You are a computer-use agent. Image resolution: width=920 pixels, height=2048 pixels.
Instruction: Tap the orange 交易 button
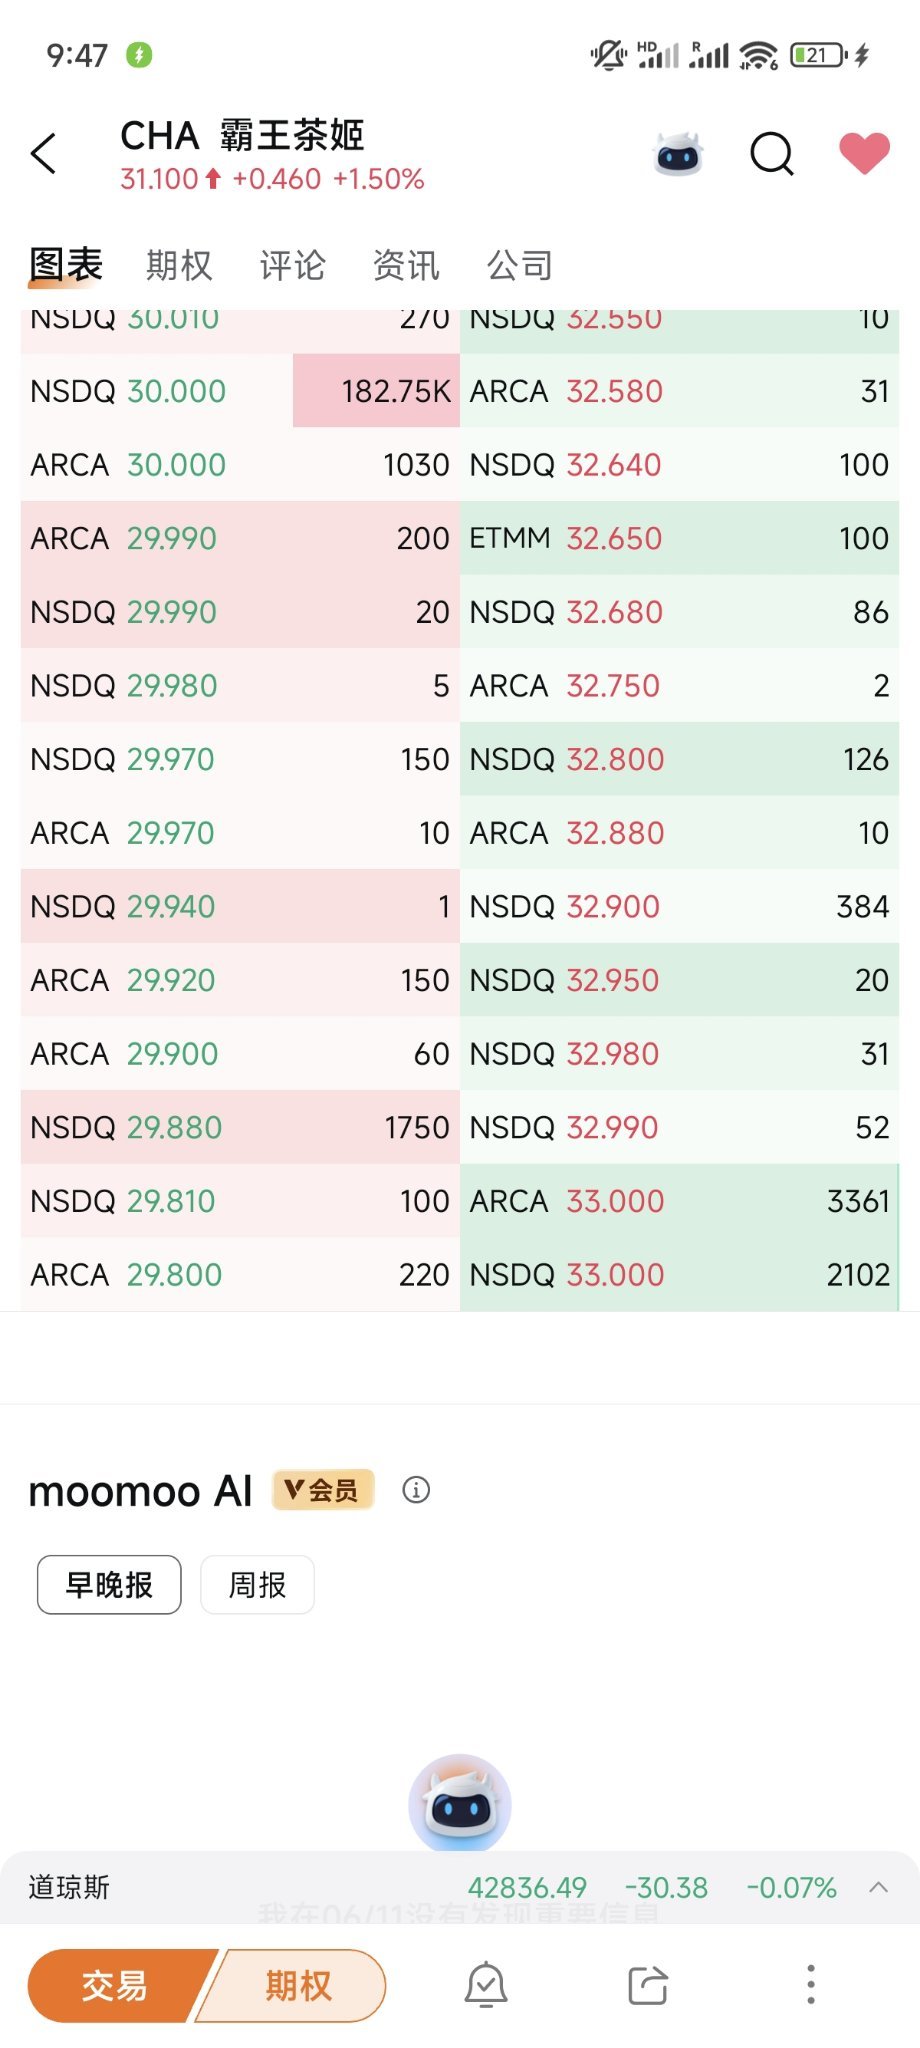pos(115,1986)
